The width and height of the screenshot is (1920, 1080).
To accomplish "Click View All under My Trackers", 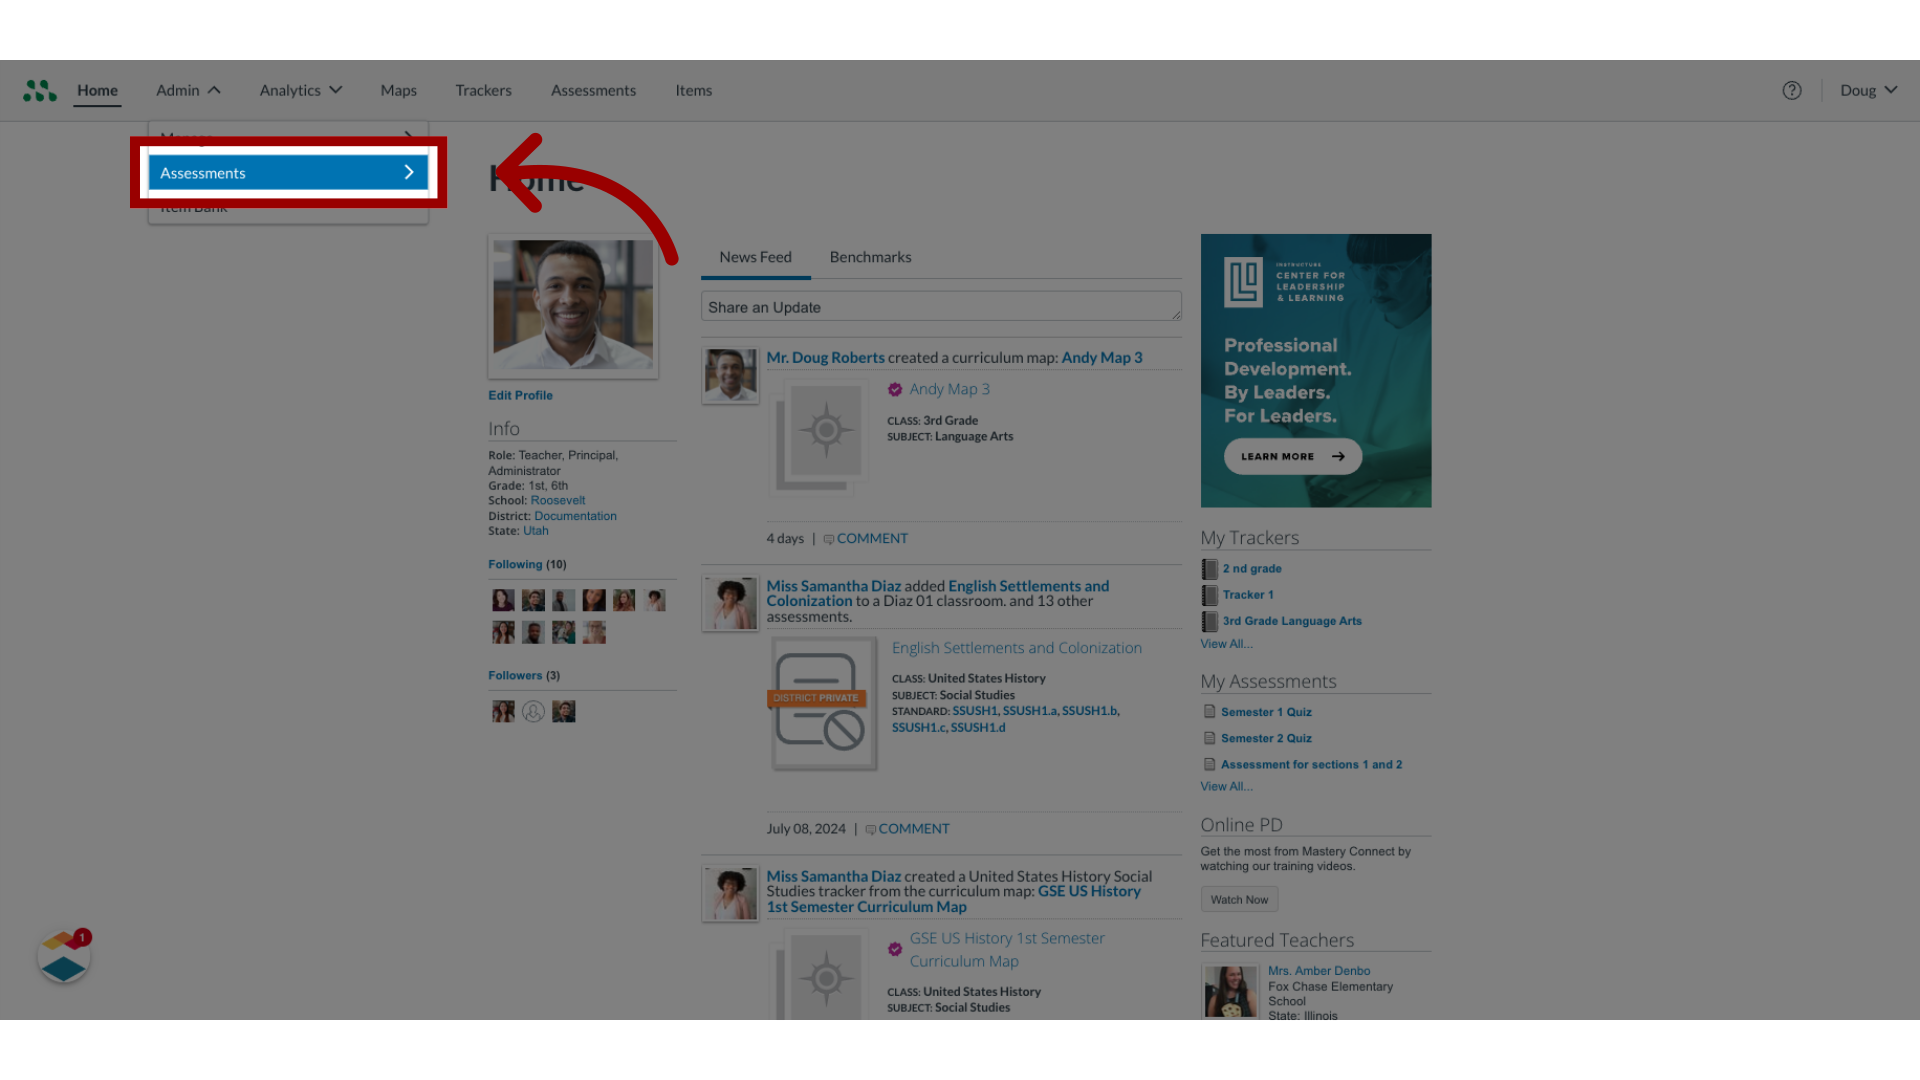I will click(x=1225, y=644).
